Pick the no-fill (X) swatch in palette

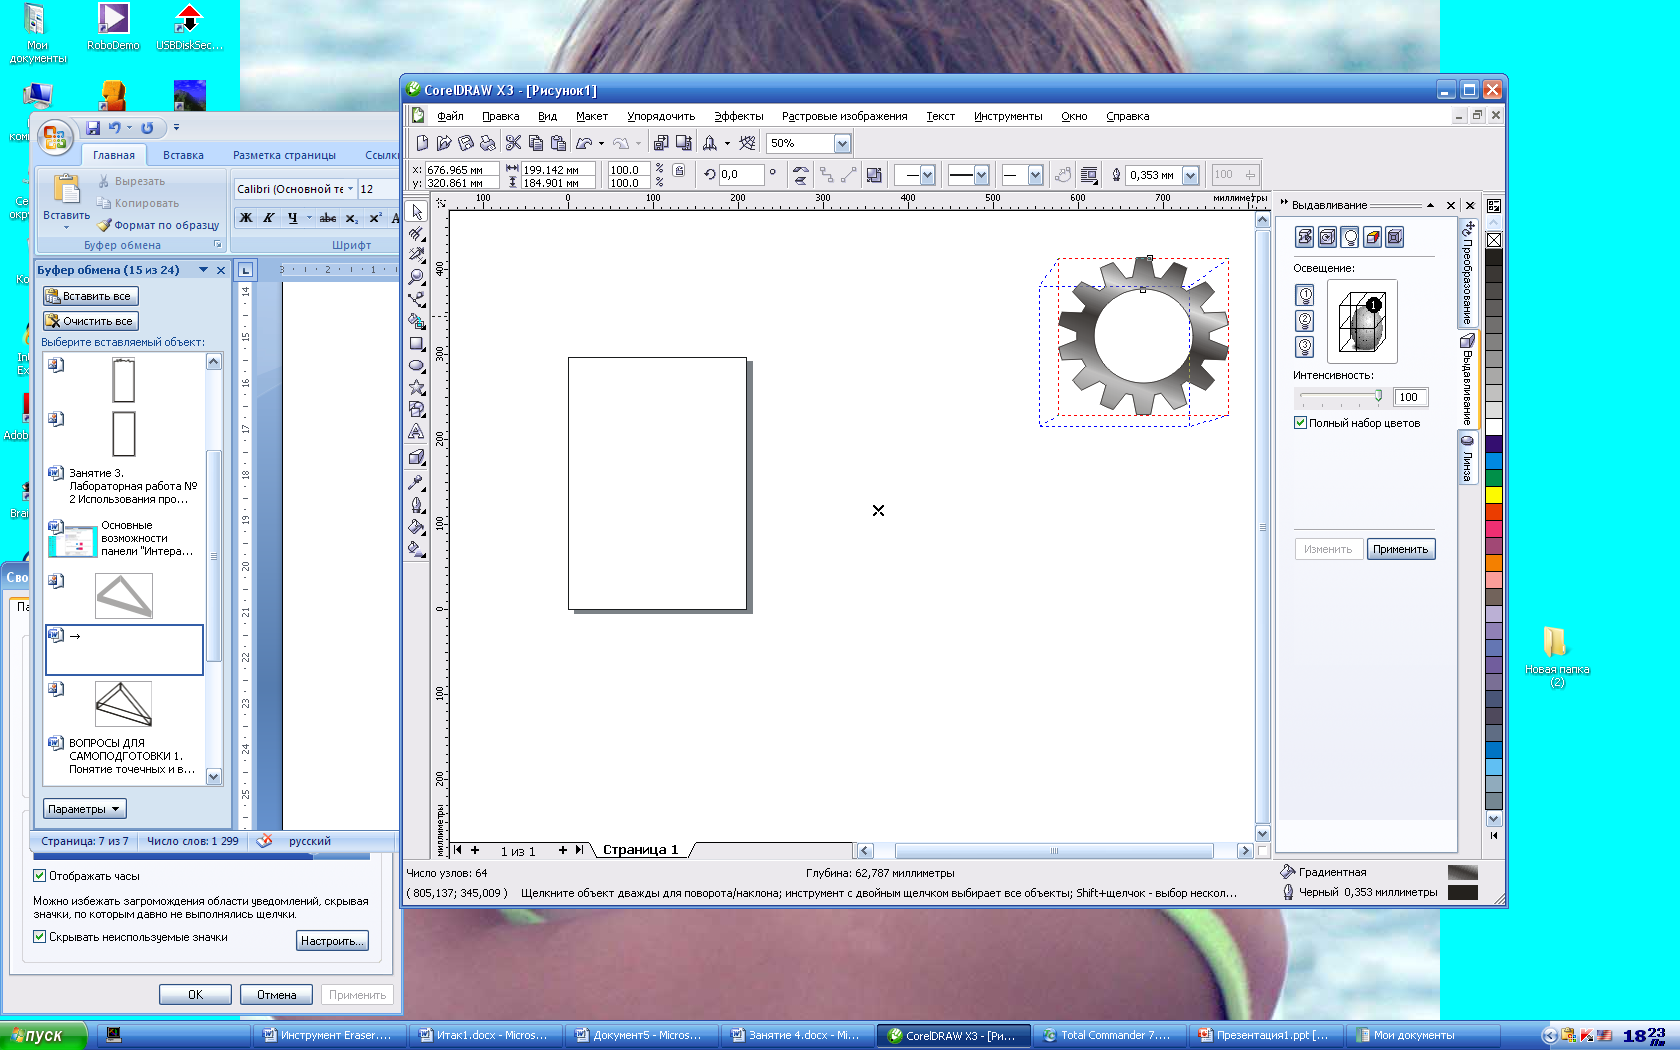[x=1494, y=240]
